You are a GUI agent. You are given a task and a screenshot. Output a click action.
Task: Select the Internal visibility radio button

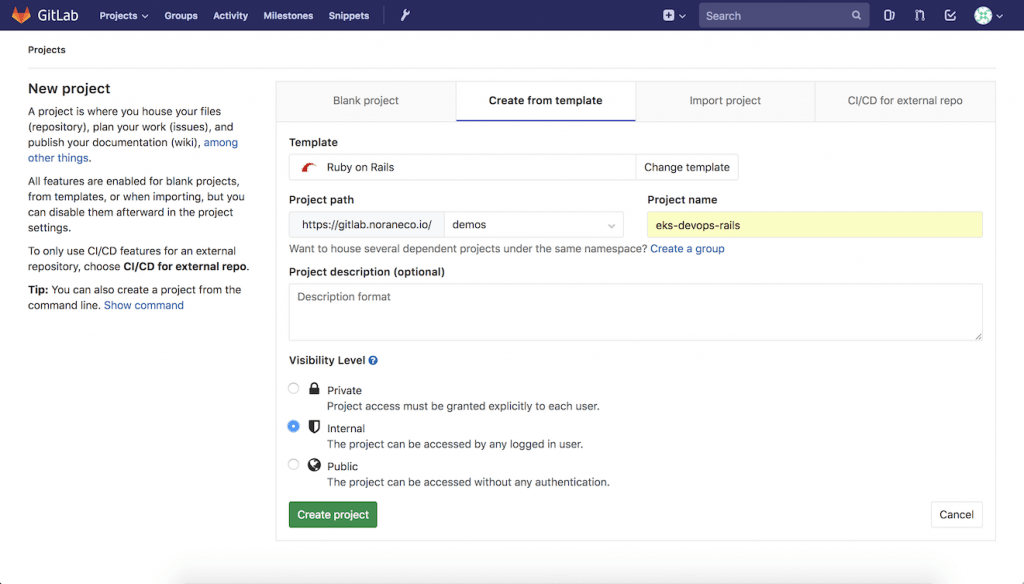tap(294, 427)
